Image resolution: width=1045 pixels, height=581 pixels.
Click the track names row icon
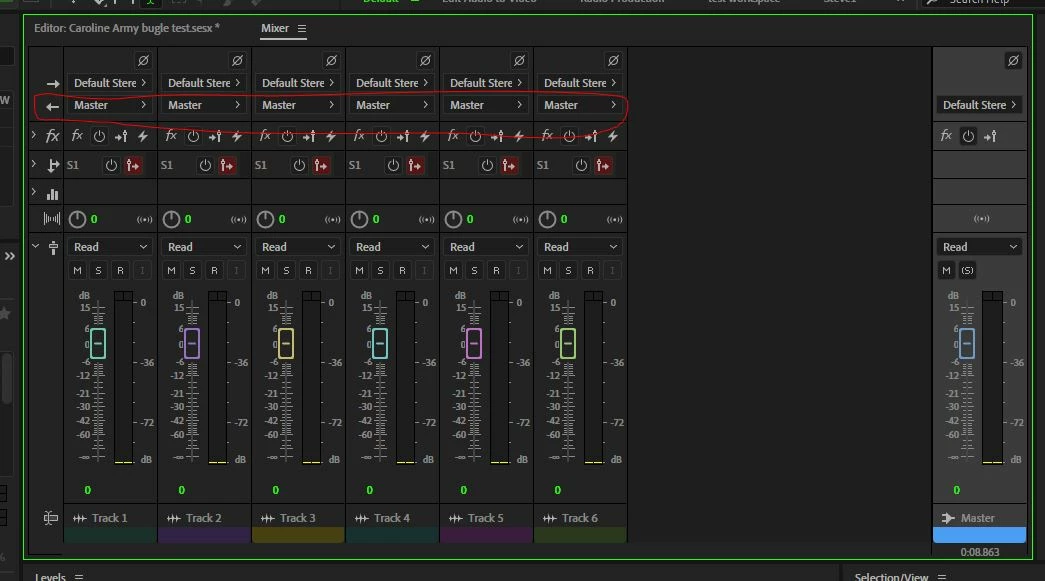51,518
